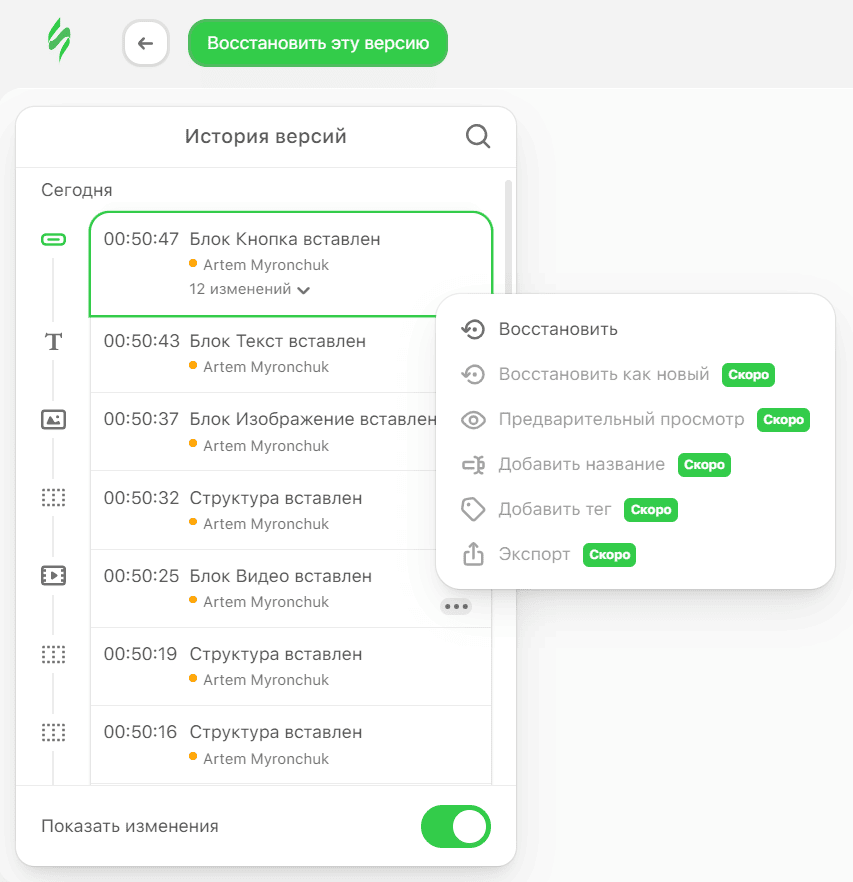
Task: Click the Восстановить эту версию button
Action: (317, 43)
